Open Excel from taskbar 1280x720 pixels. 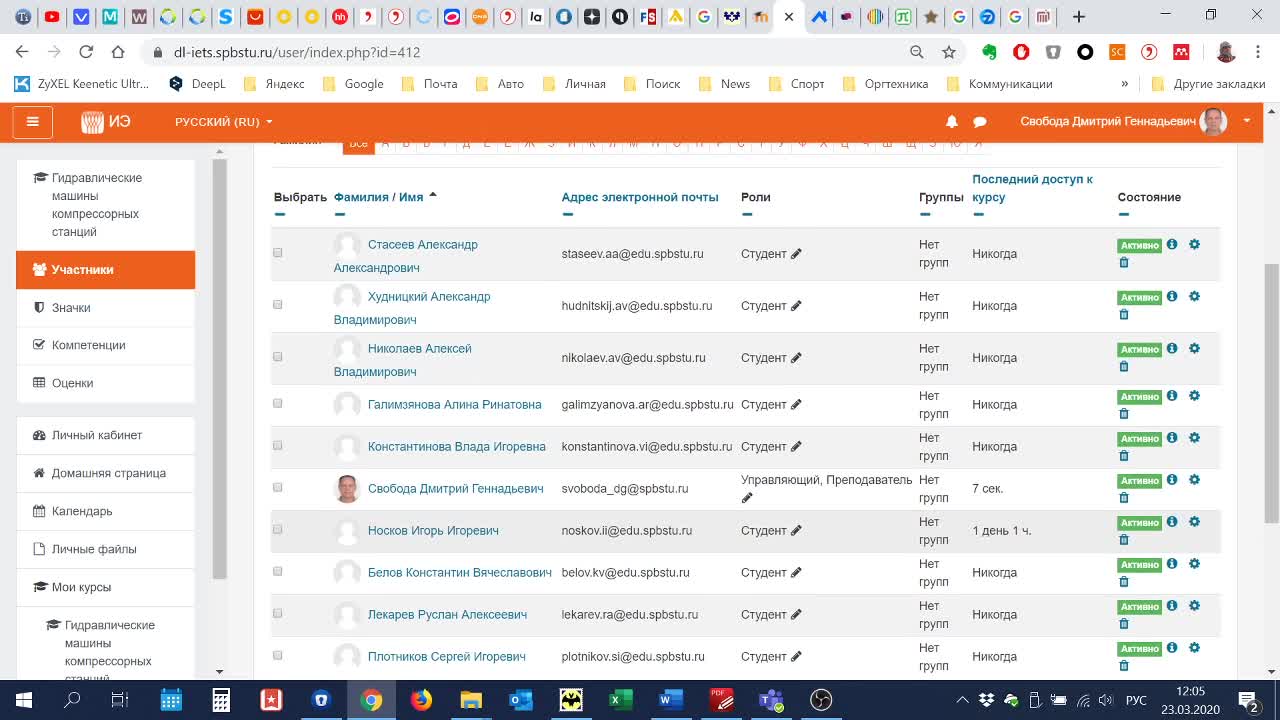coord(621,700)
